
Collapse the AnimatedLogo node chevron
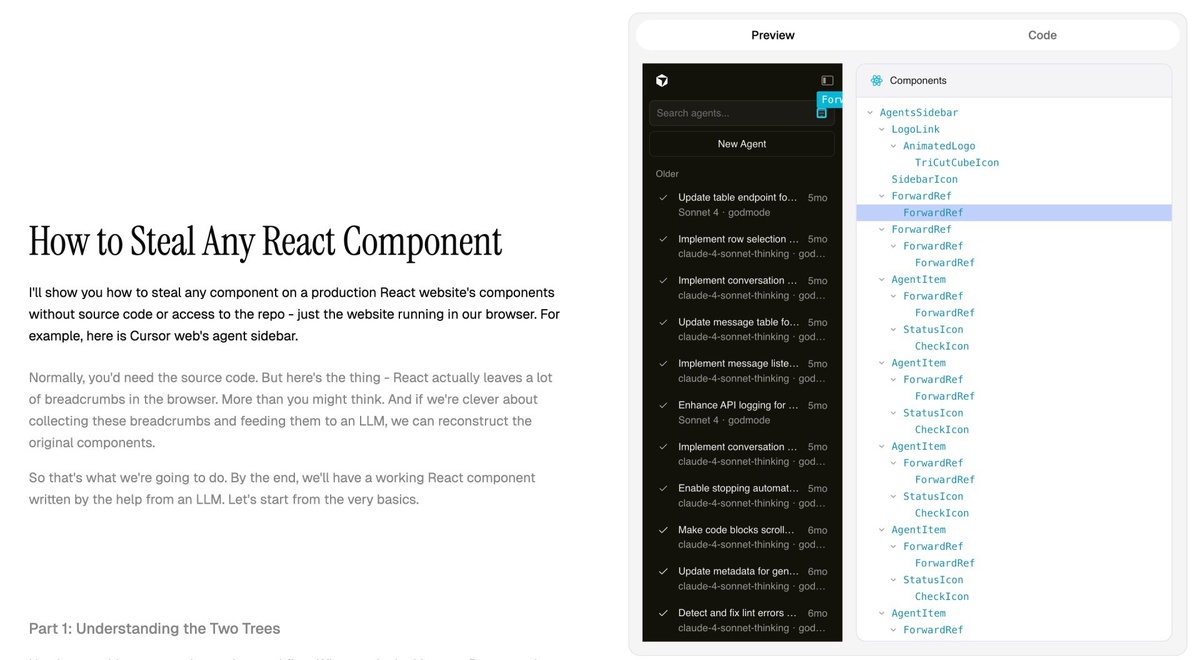point(894,146)
